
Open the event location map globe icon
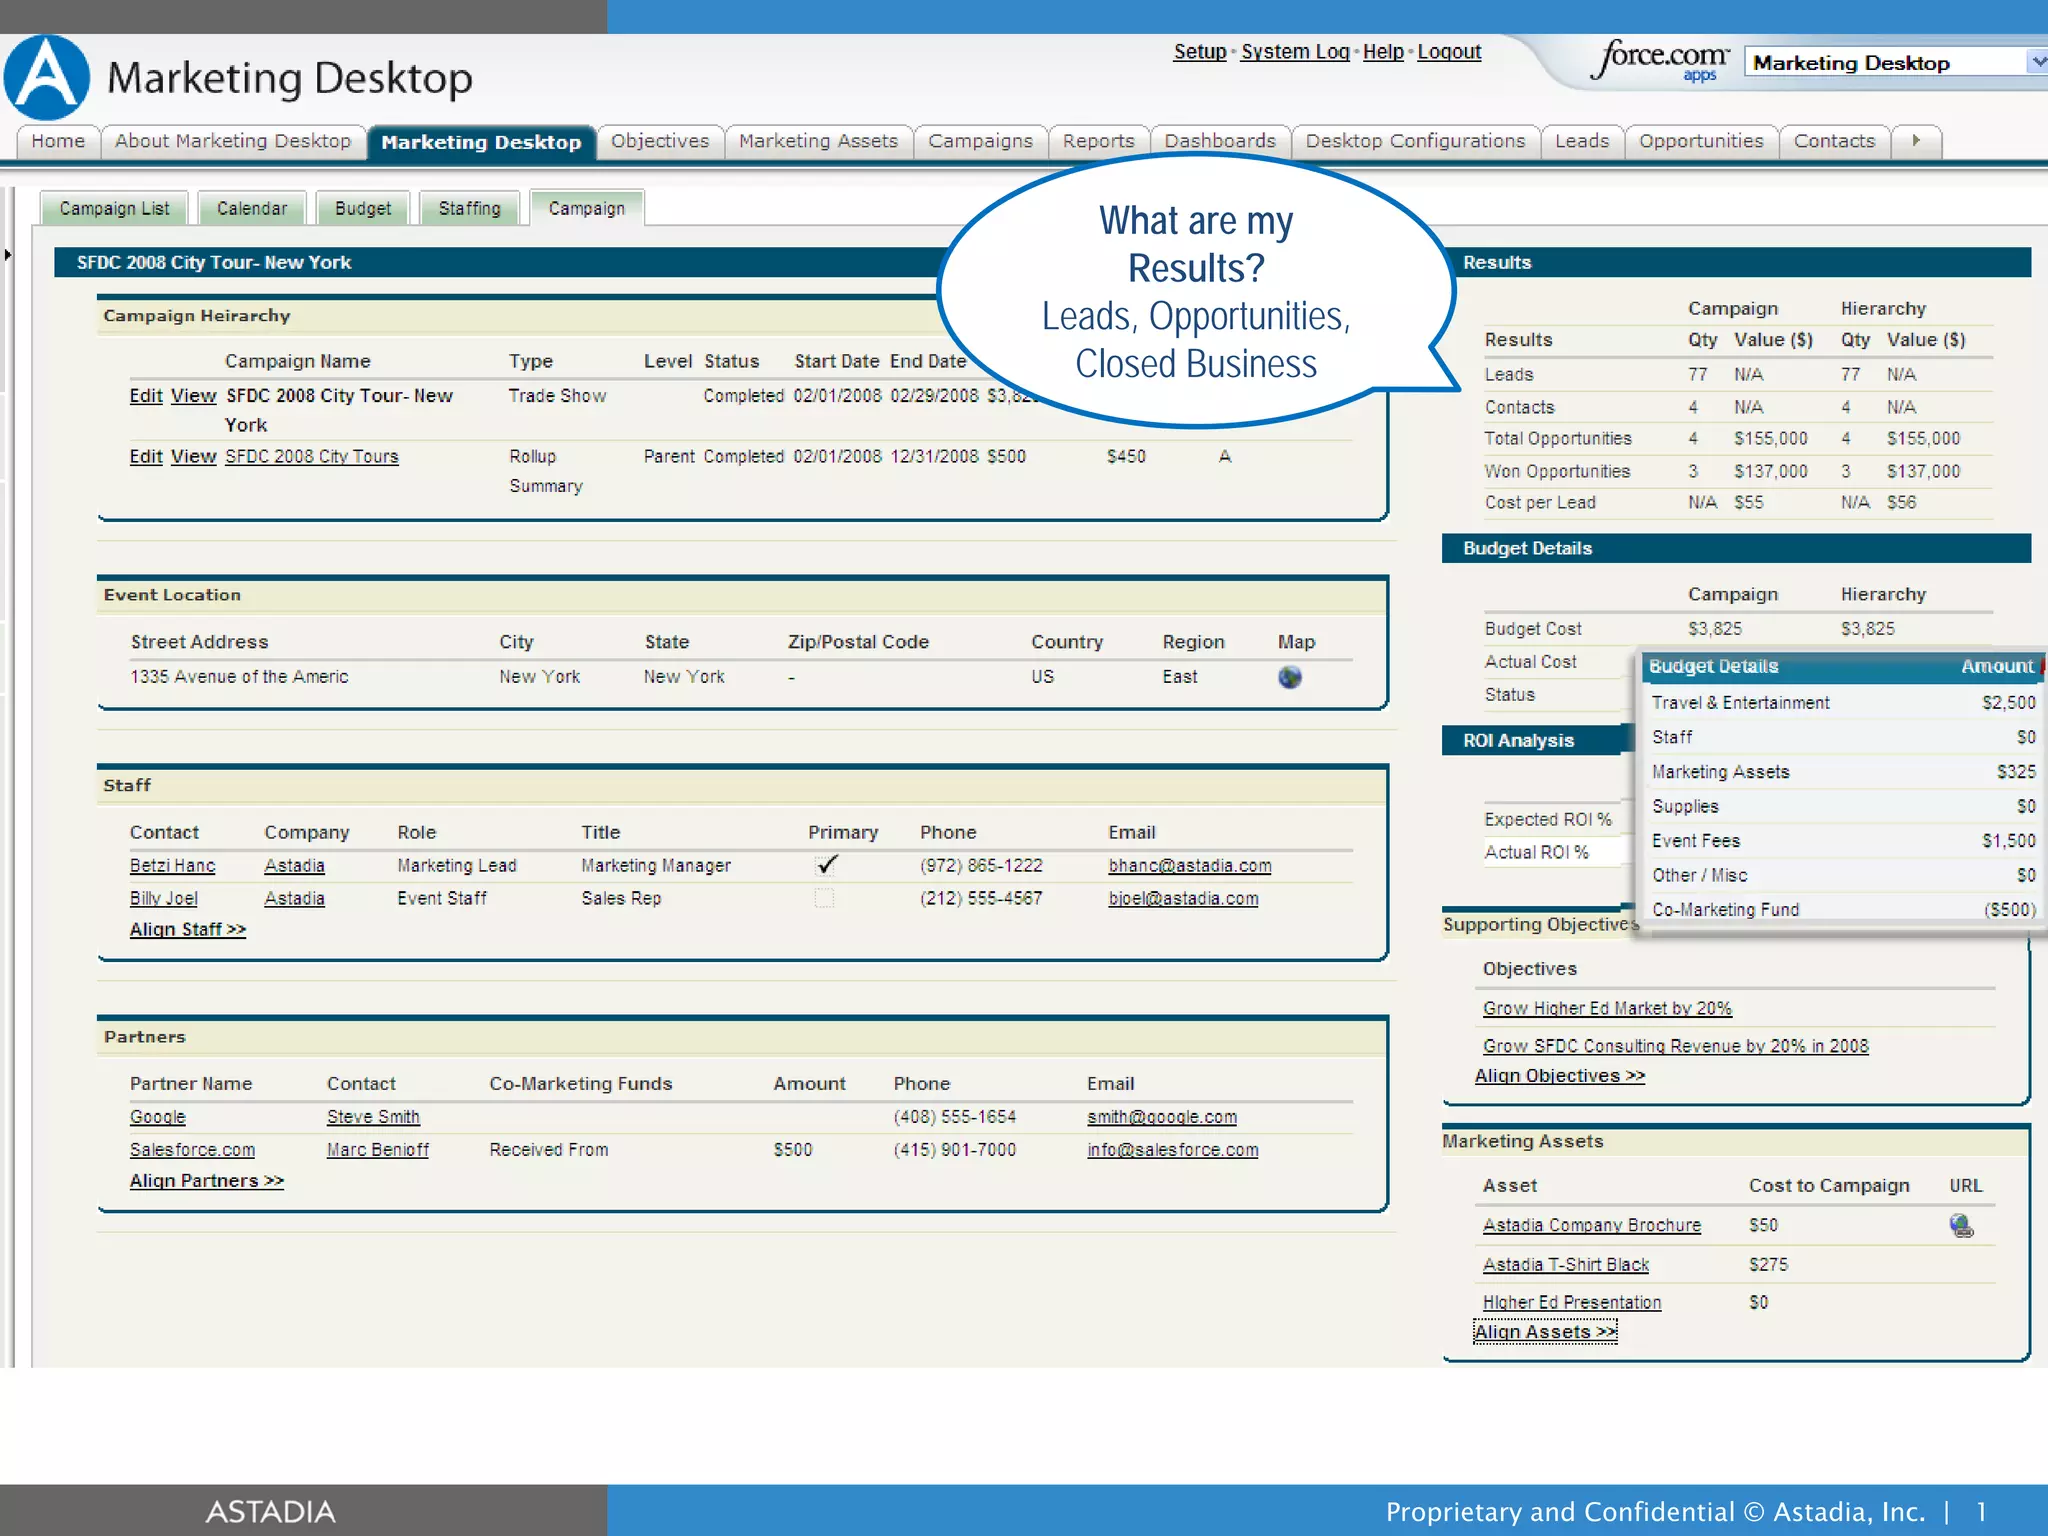tap(1290, 677)
